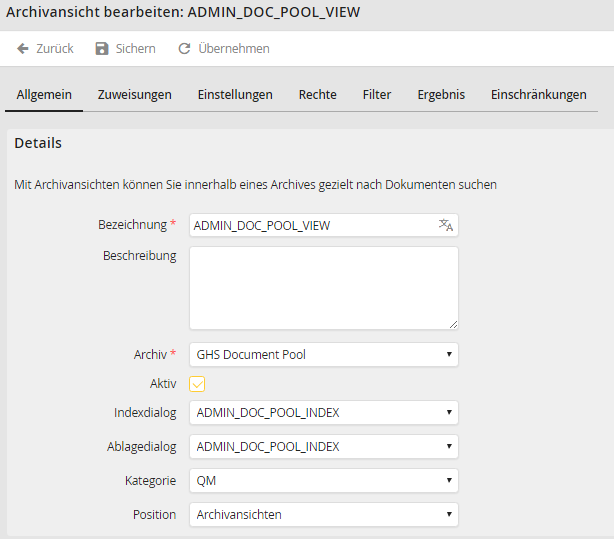Click the Übernehmen refresh icon
The height and width of the screenshot is (539, 614).
click(x=184, y=49)
